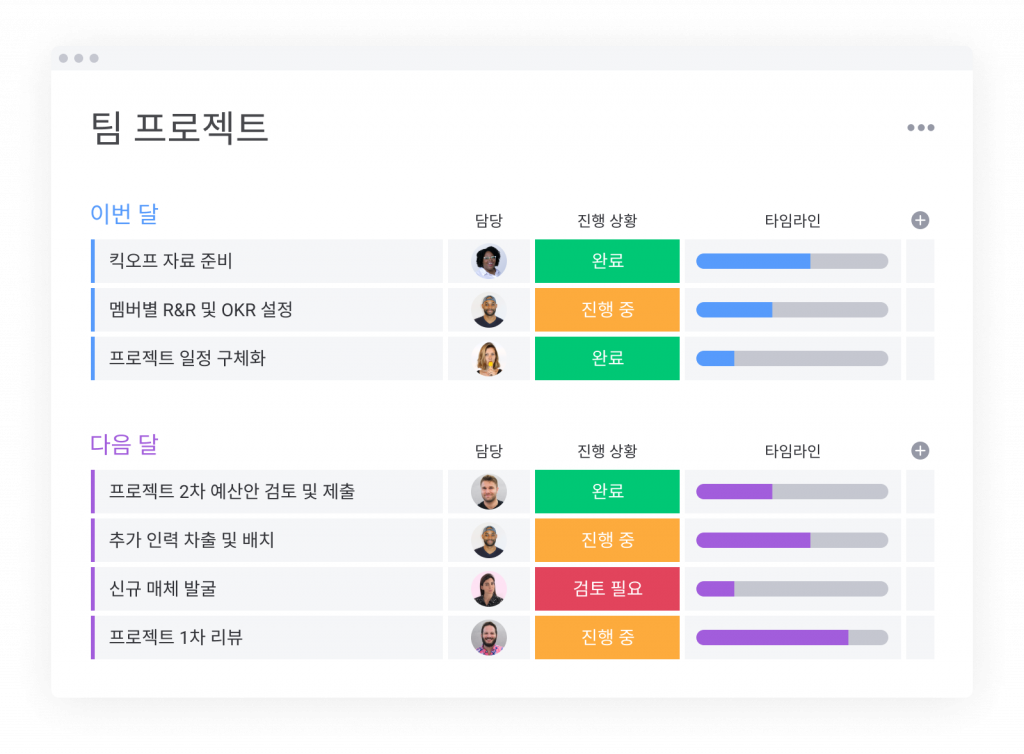Edit the 팀 프로젝트 board title
Image resolution: width=1024 pixels, height=754 pixels.
pyautogui.click(x=179, y=127)
